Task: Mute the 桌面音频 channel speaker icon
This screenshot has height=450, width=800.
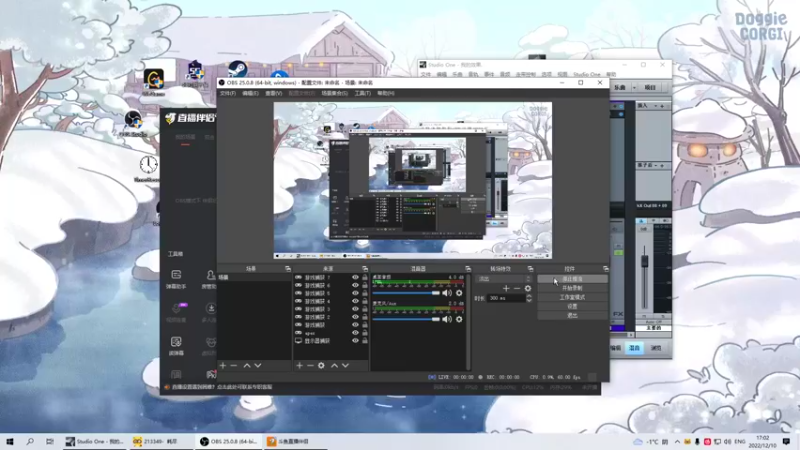Action: (447, 293)
